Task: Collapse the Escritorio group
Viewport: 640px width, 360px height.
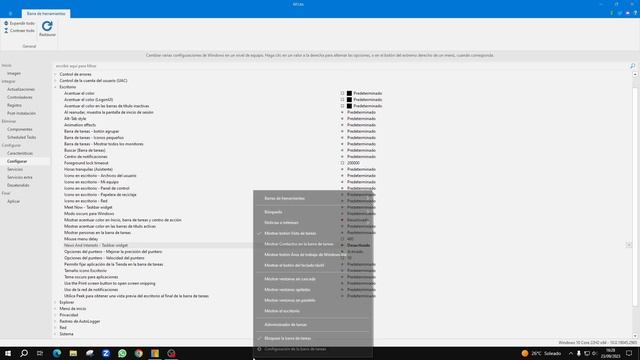Action: [56, 87]
